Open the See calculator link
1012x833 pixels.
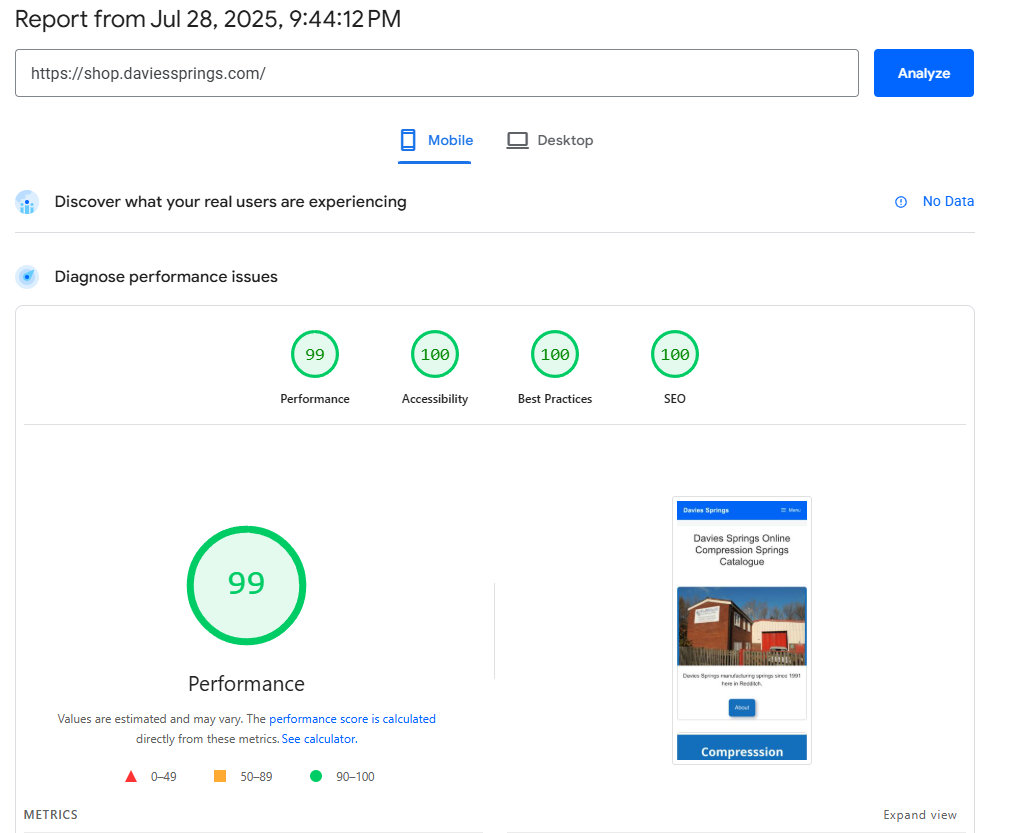coord(319,739)
